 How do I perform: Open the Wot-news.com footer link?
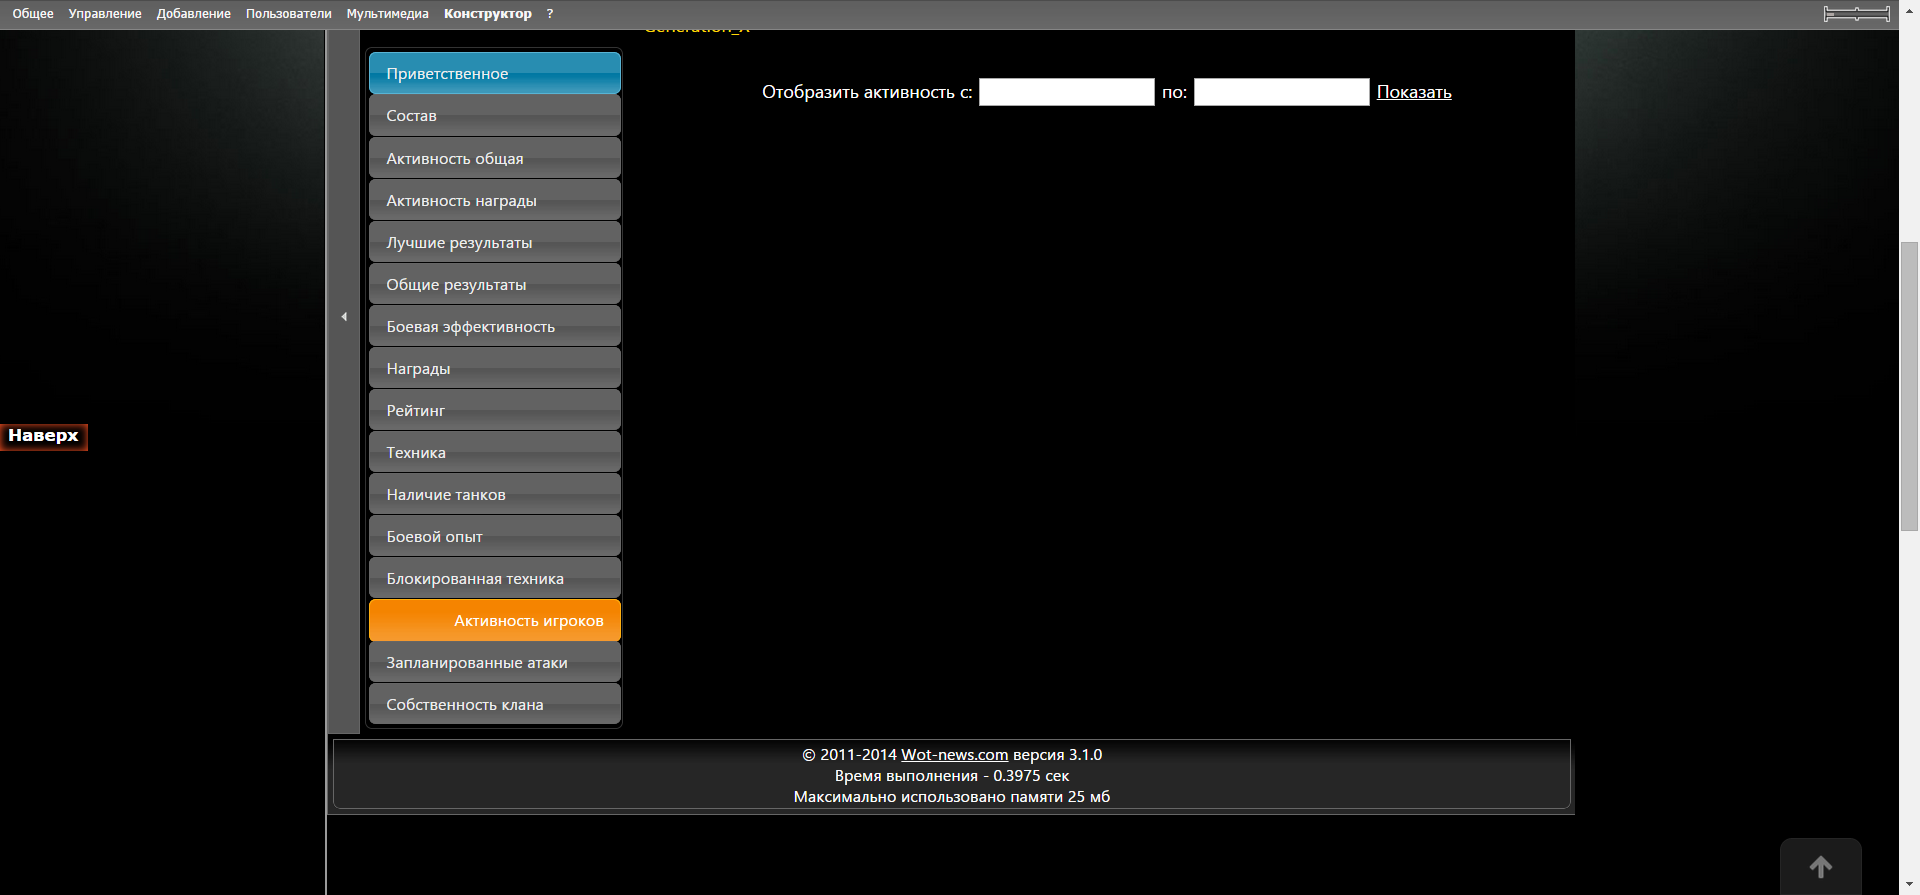(954, 755)
